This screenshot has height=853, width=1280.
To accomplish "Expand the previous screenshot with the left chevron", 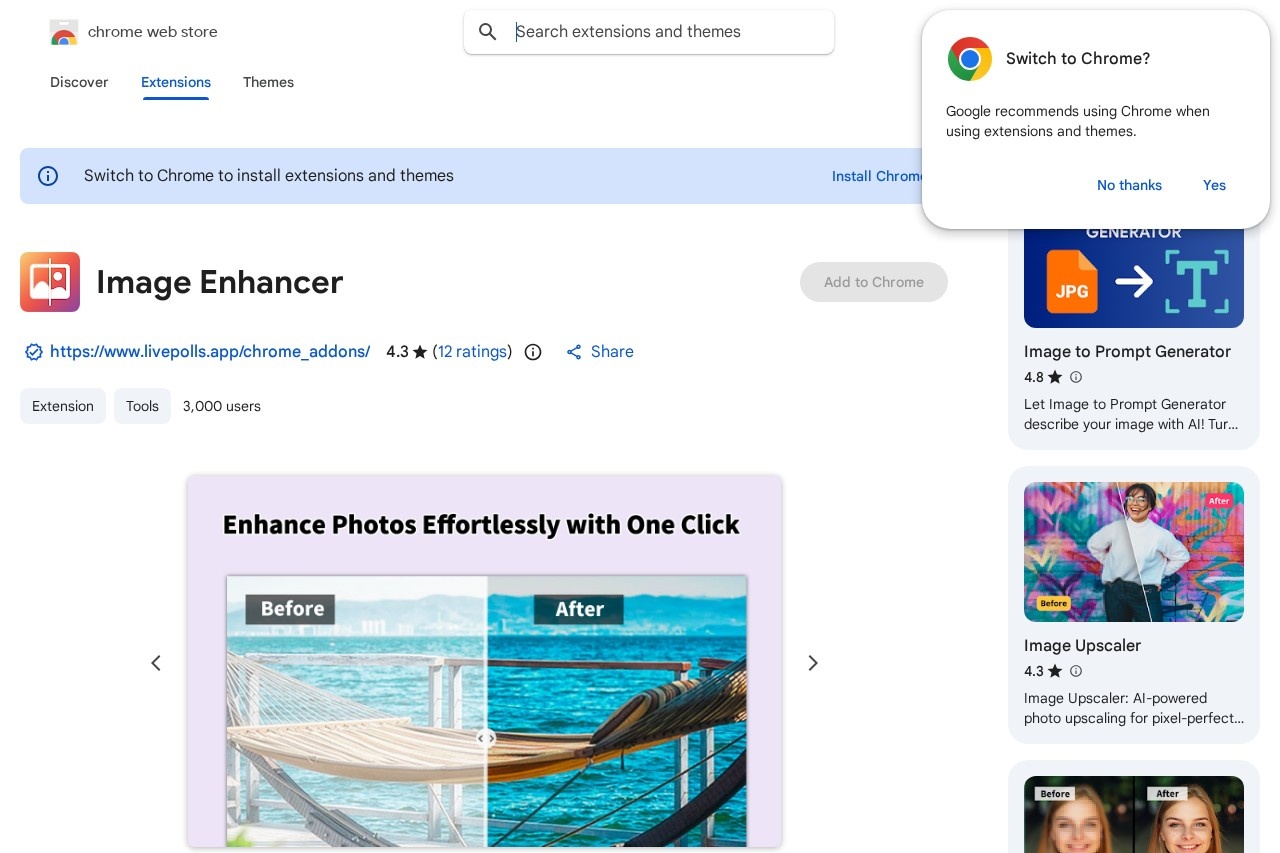I will [156, 663].
